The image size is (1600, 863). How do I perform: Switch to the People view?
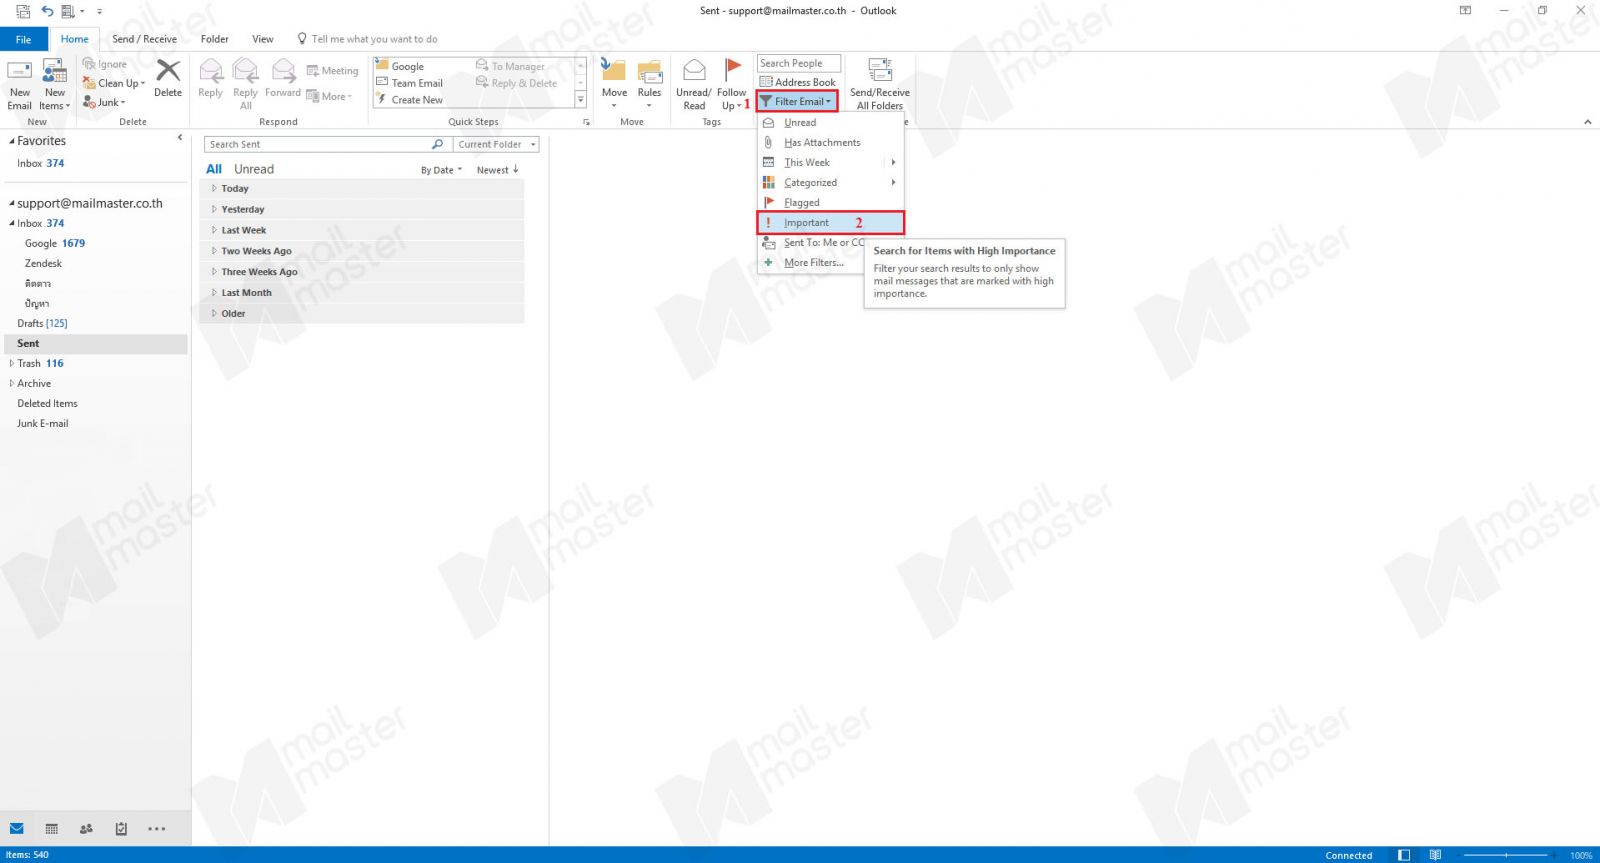[x=86, y=829]
